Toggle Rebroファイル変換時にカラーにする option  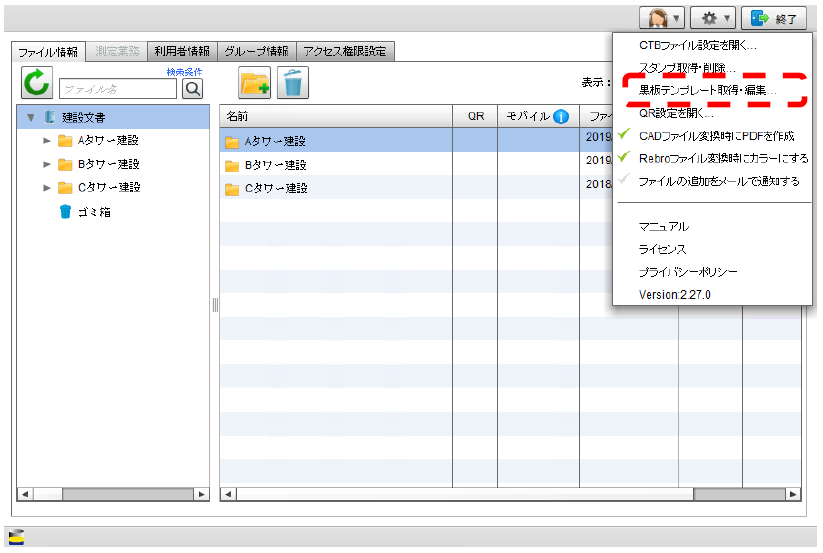pos(722,159)
